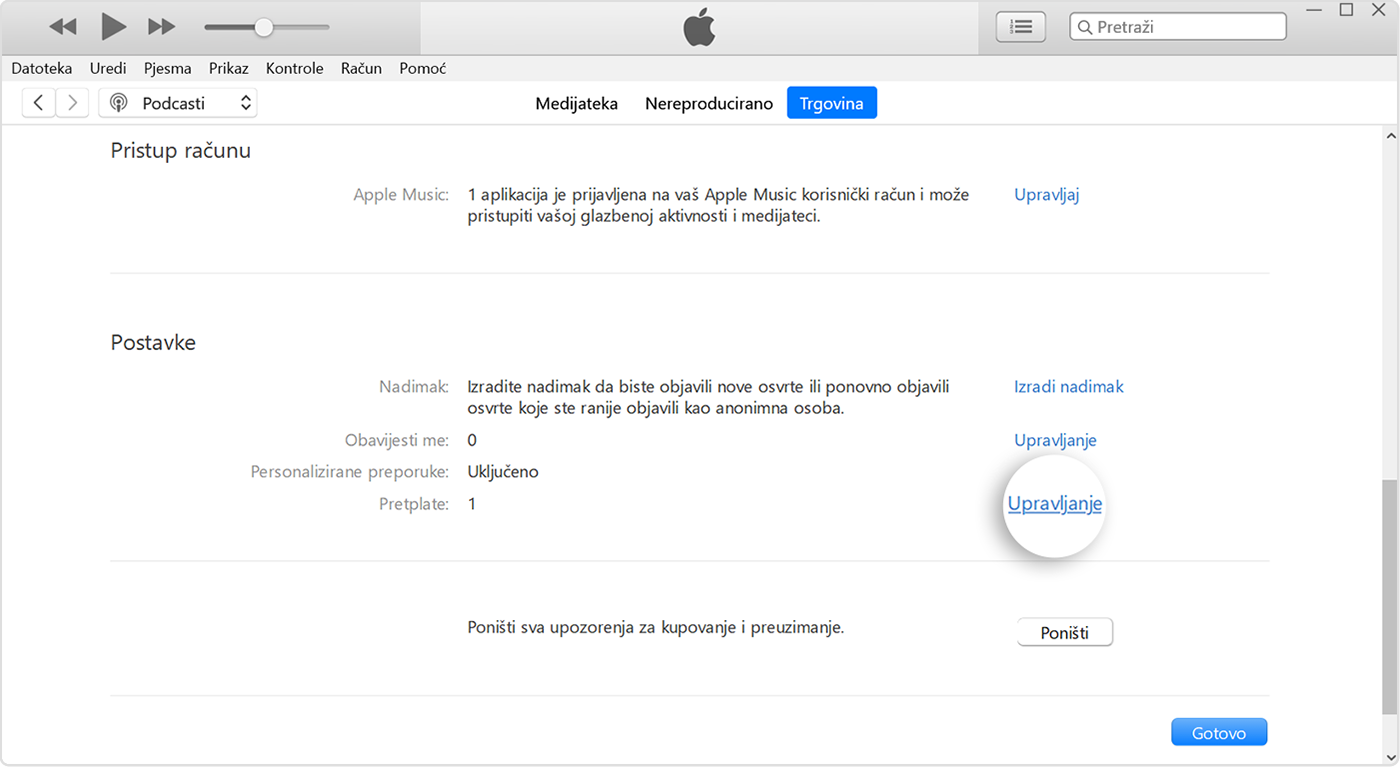This screenshot has height=768, width=1400.
Task: Click the Fast-forward icon
Action: click(x=161, y=27)
